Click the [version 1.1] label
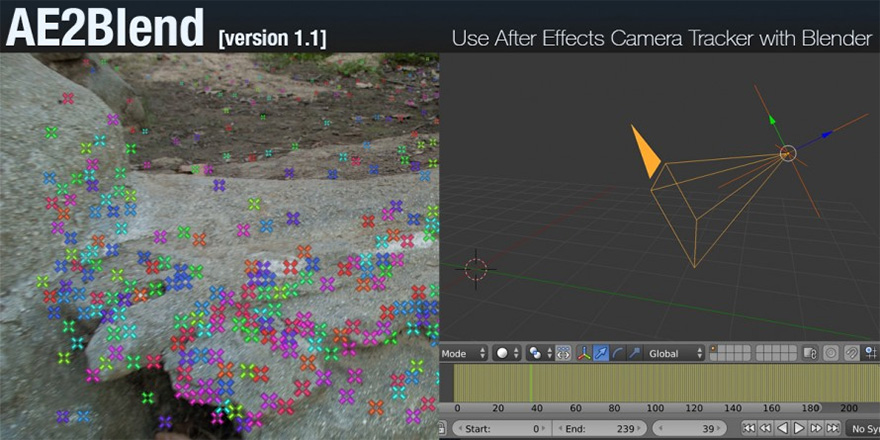This screenshot has height=440, width=880. coord(272,37)
